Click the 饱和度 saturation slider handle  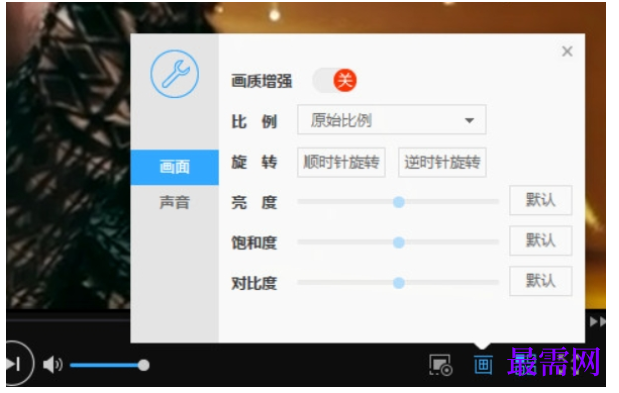pyautogui.click(x=399, y=242)
